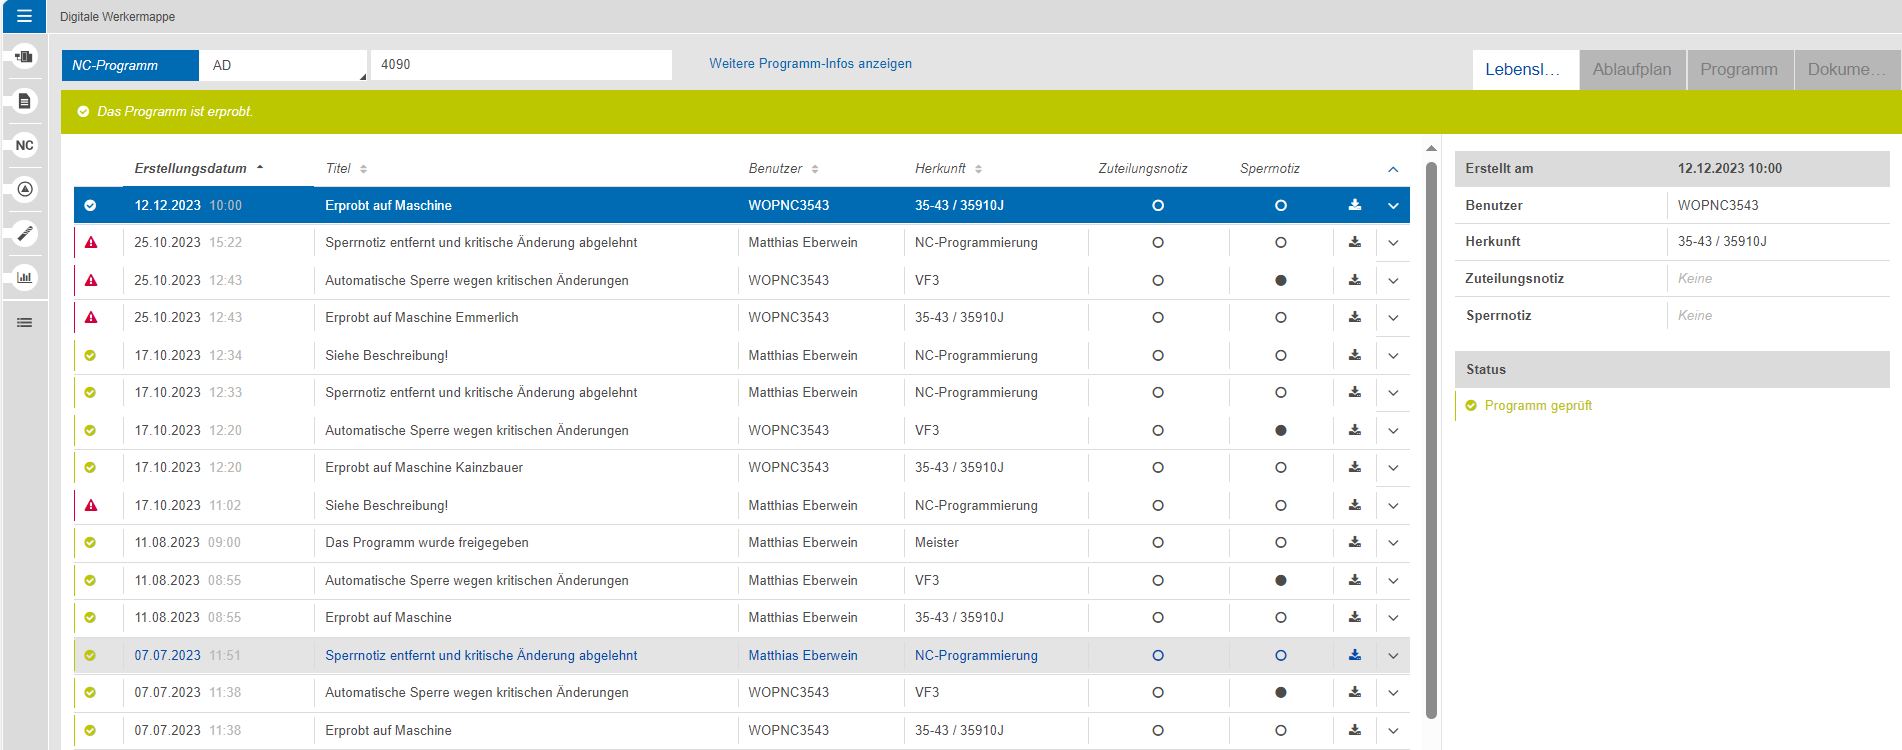Download the 'Das Programm wurde freigegeben' entry

point(1354,542)
